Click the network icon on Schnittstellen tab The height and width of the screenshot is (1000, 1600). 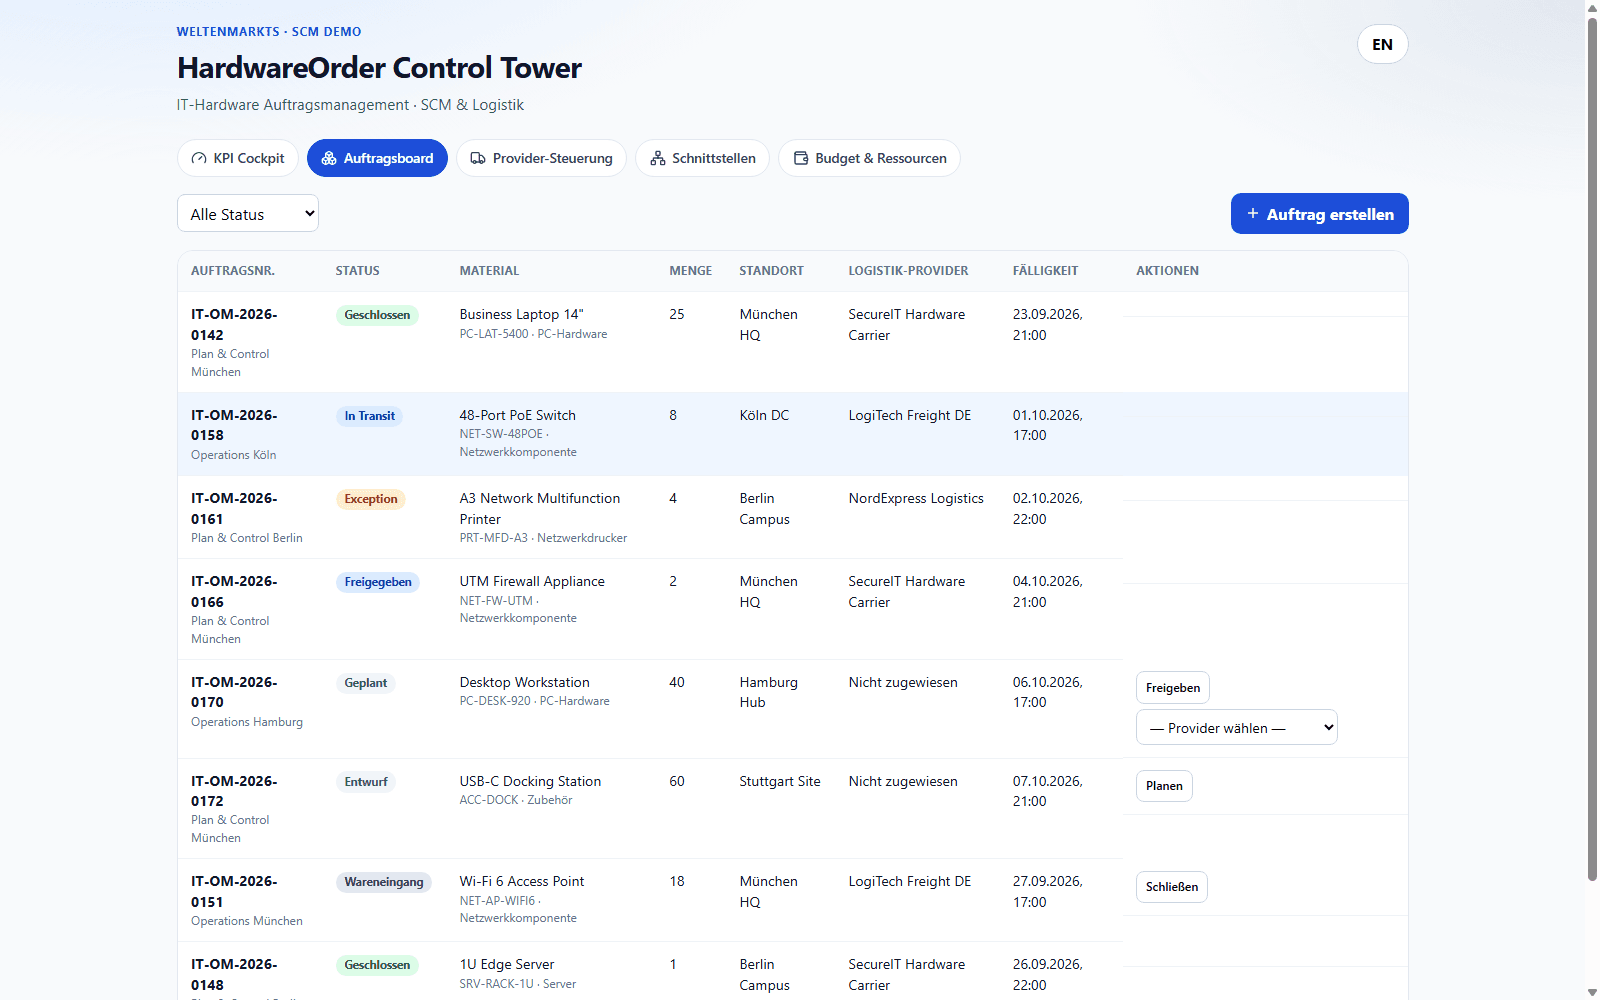click(658, 158)
